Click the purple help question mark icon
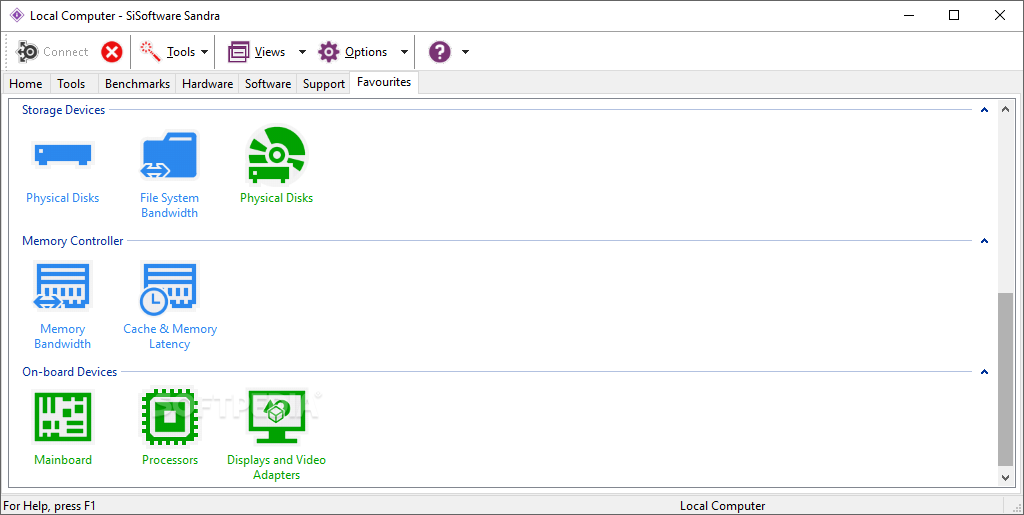This screenshot has width=1024, height=515. 440,52
